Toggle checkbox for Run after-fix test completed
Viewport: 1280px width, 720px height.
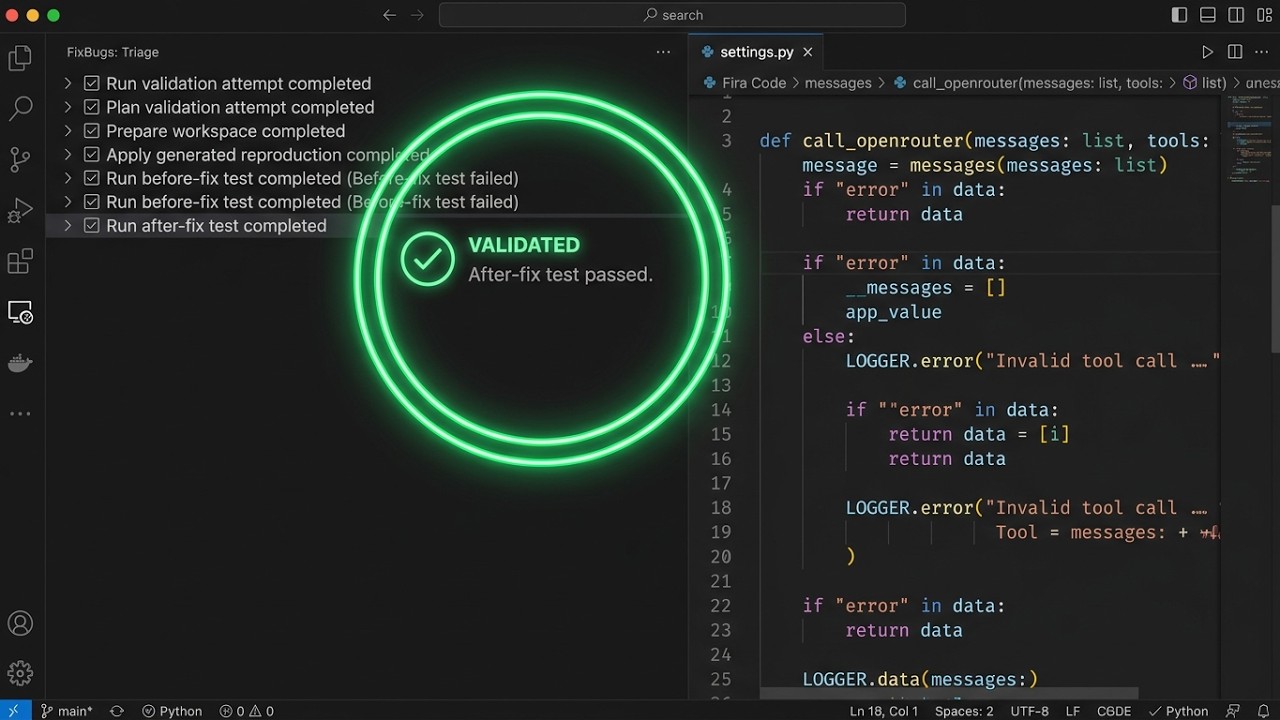coord(92,226)
